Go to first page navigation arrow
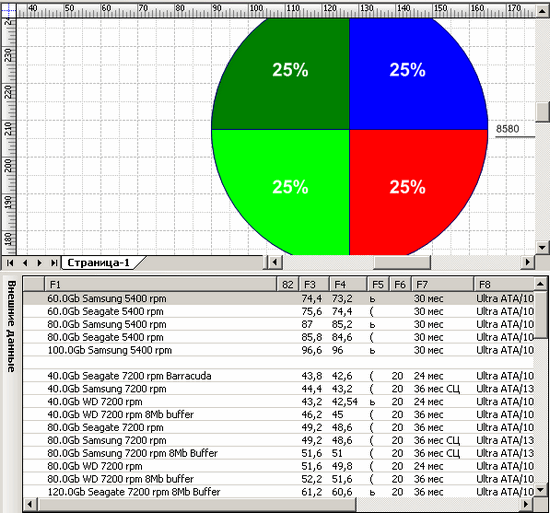The width and height of the screenshot is (550, 513). click(10, 263)
